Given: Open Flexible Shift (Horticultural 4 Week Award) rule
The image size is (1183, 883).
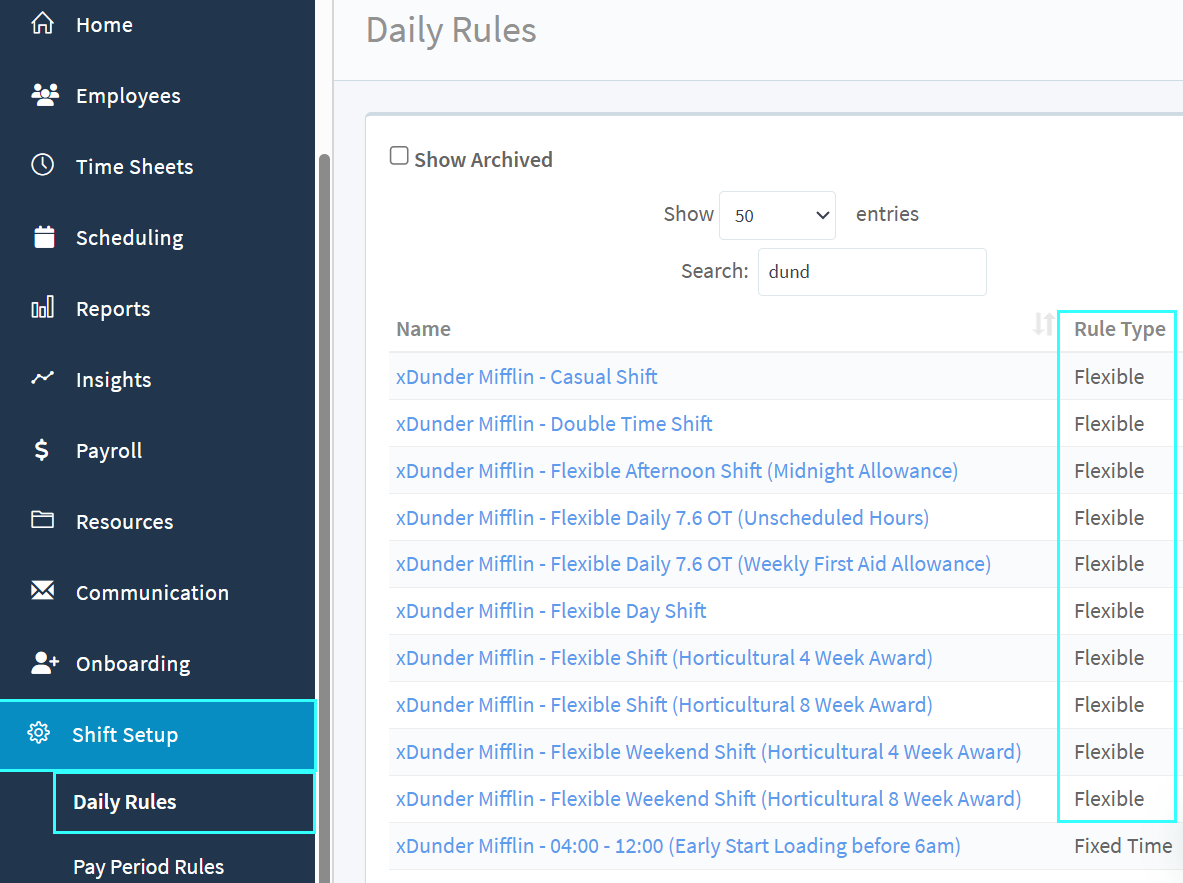Looking at the screenshot, I should (x=664, y=658).
